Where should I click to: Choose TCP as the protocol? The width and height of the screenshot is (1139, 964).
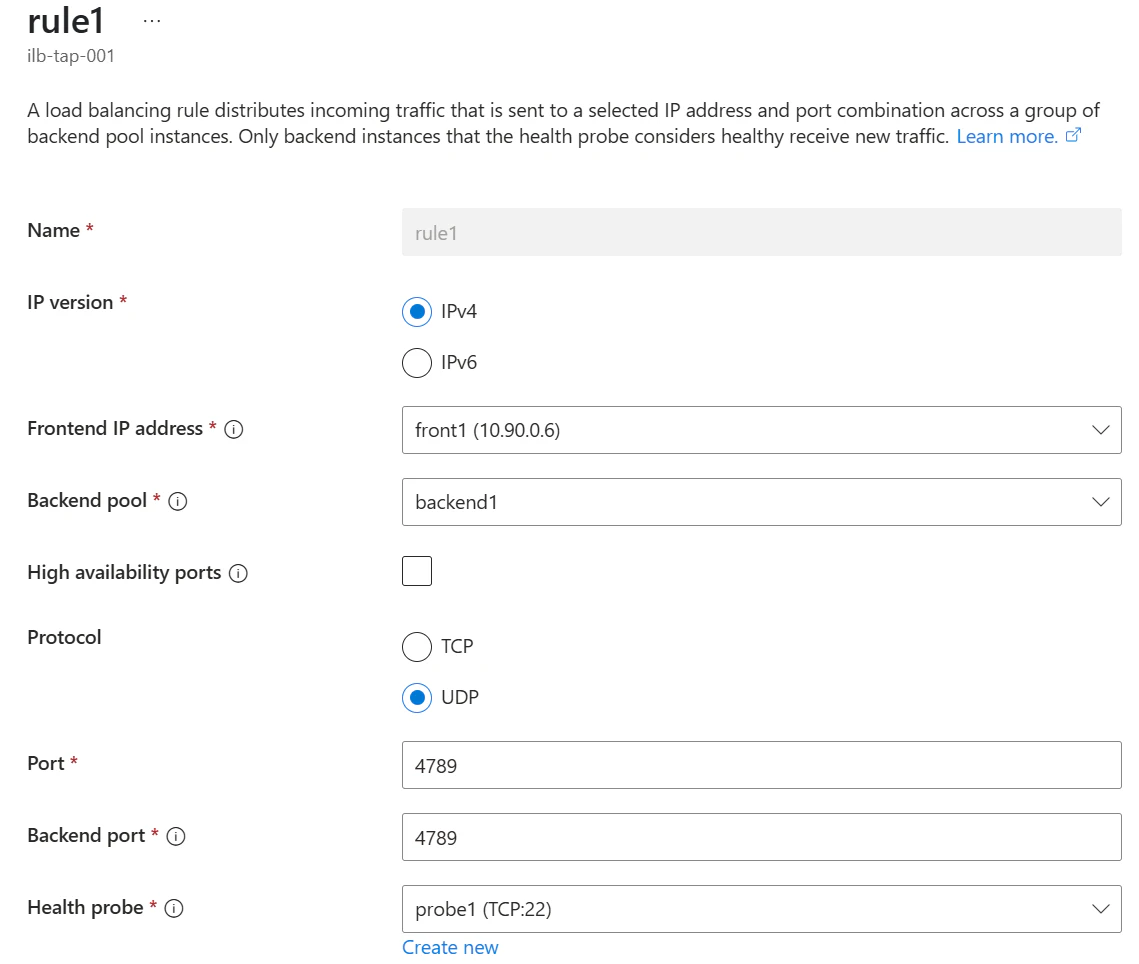tap(417, 647)
